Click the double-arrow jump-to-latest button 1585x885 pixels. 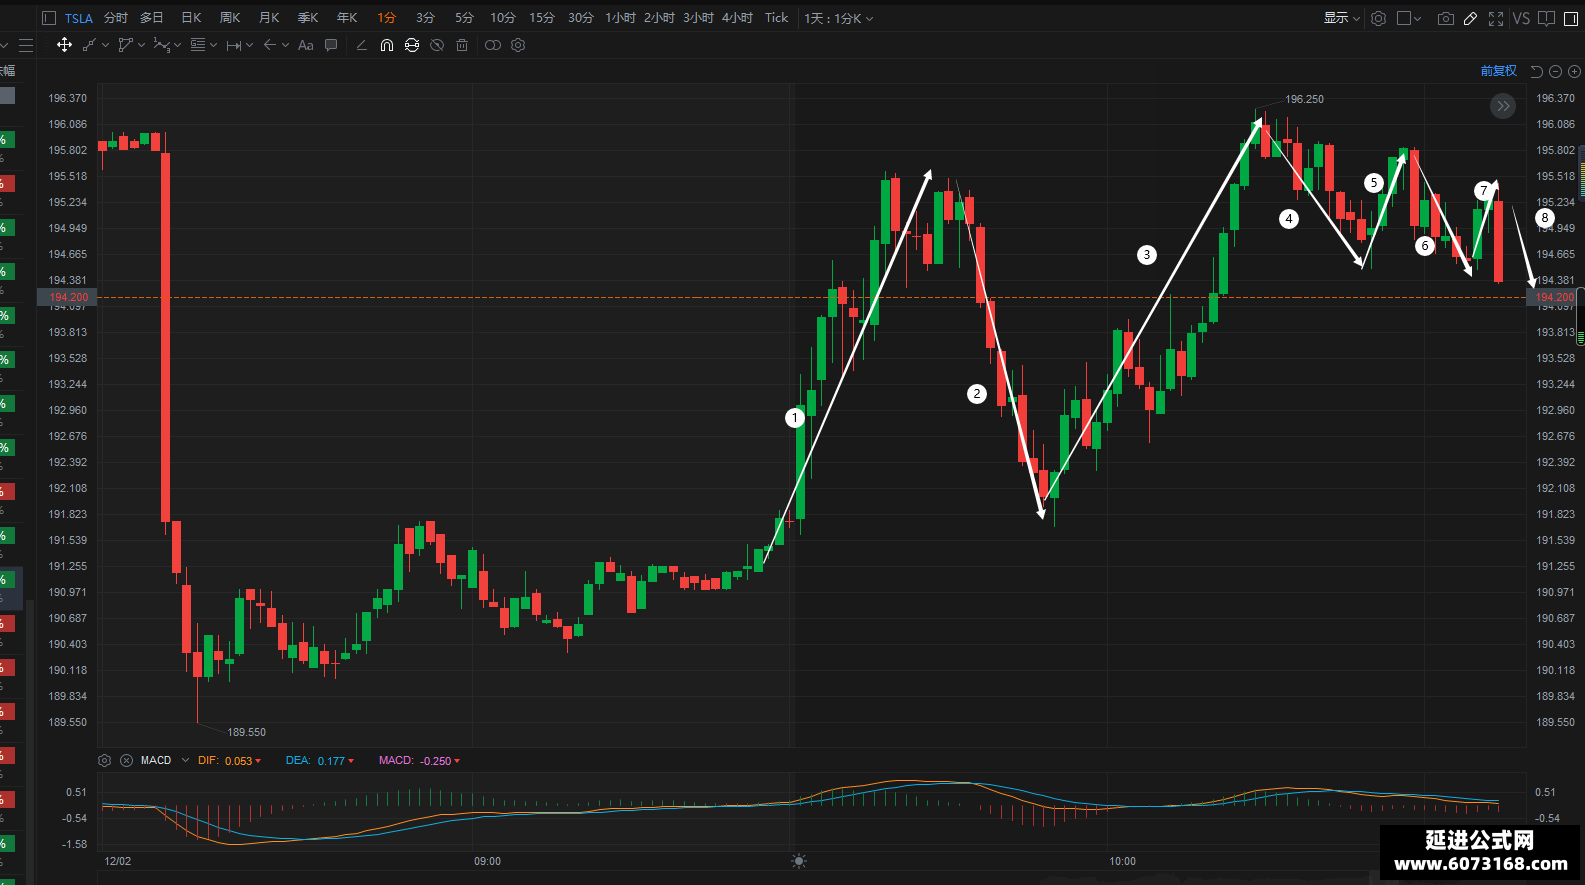[x=1503, y=106]
